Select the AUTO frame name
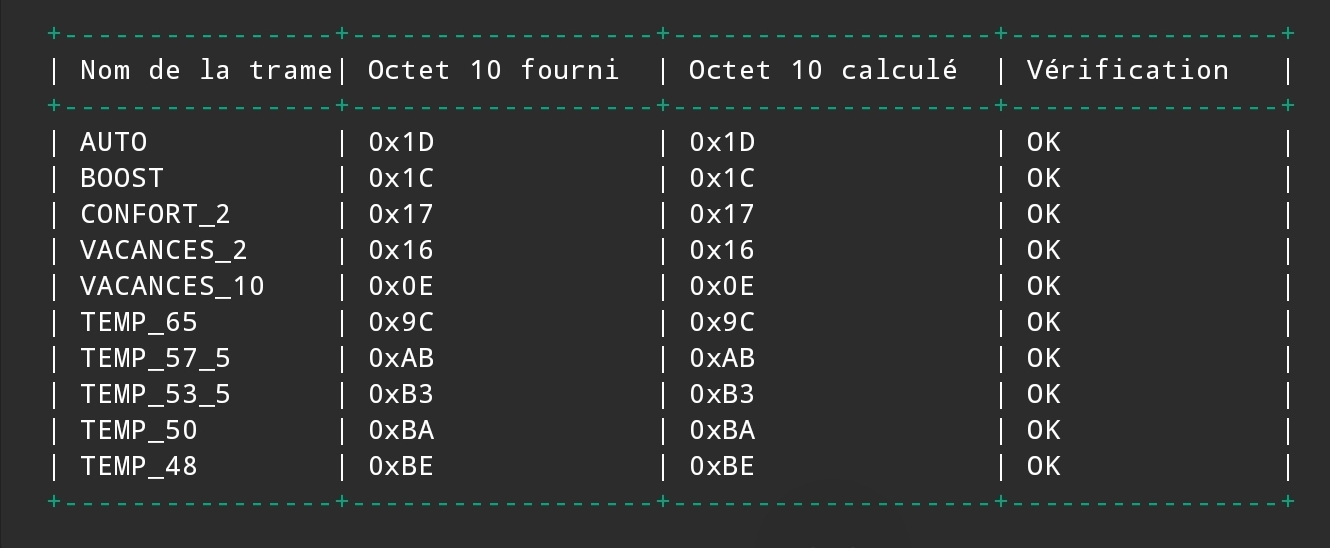The width and height of the screenshot is (1330, 548). coord(113,142)
